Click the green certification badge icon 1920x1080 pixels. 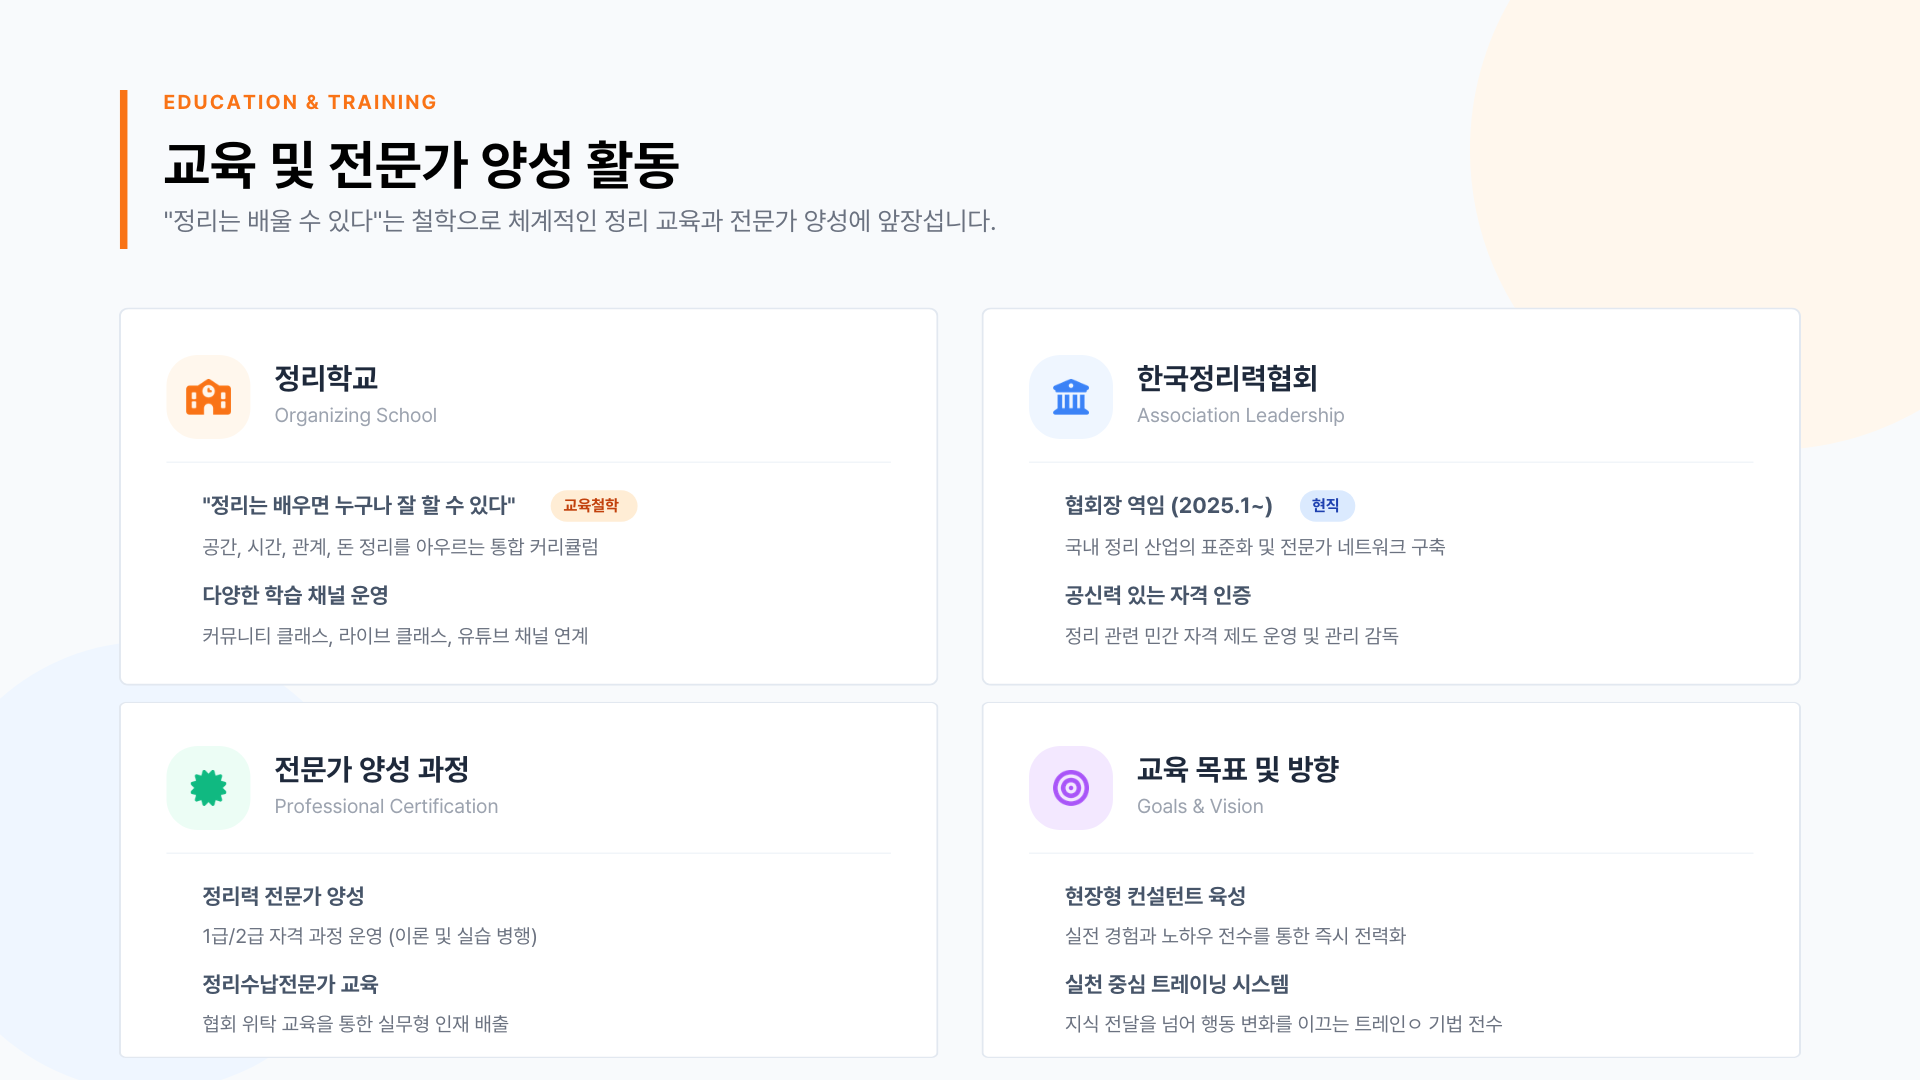[208, 788]
